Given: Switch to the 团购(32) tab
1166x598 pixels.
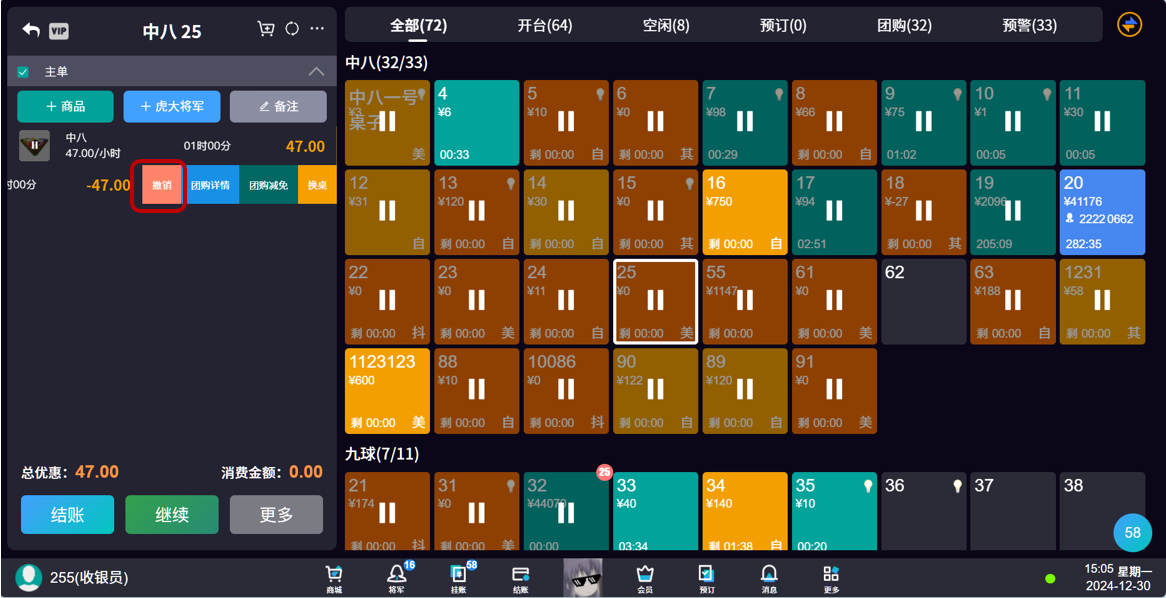Looking at the screenshot, I should [904, 25].
